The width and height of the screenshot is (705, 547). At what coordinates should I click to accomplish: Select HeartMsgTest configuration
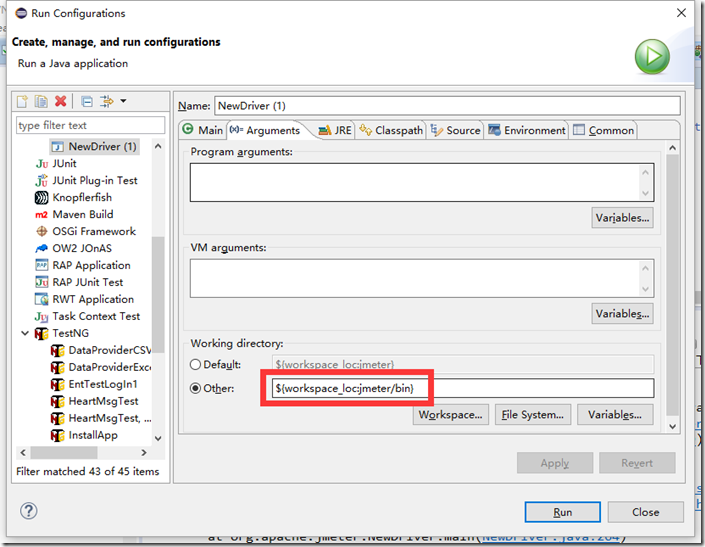click(x=103, y=401)
